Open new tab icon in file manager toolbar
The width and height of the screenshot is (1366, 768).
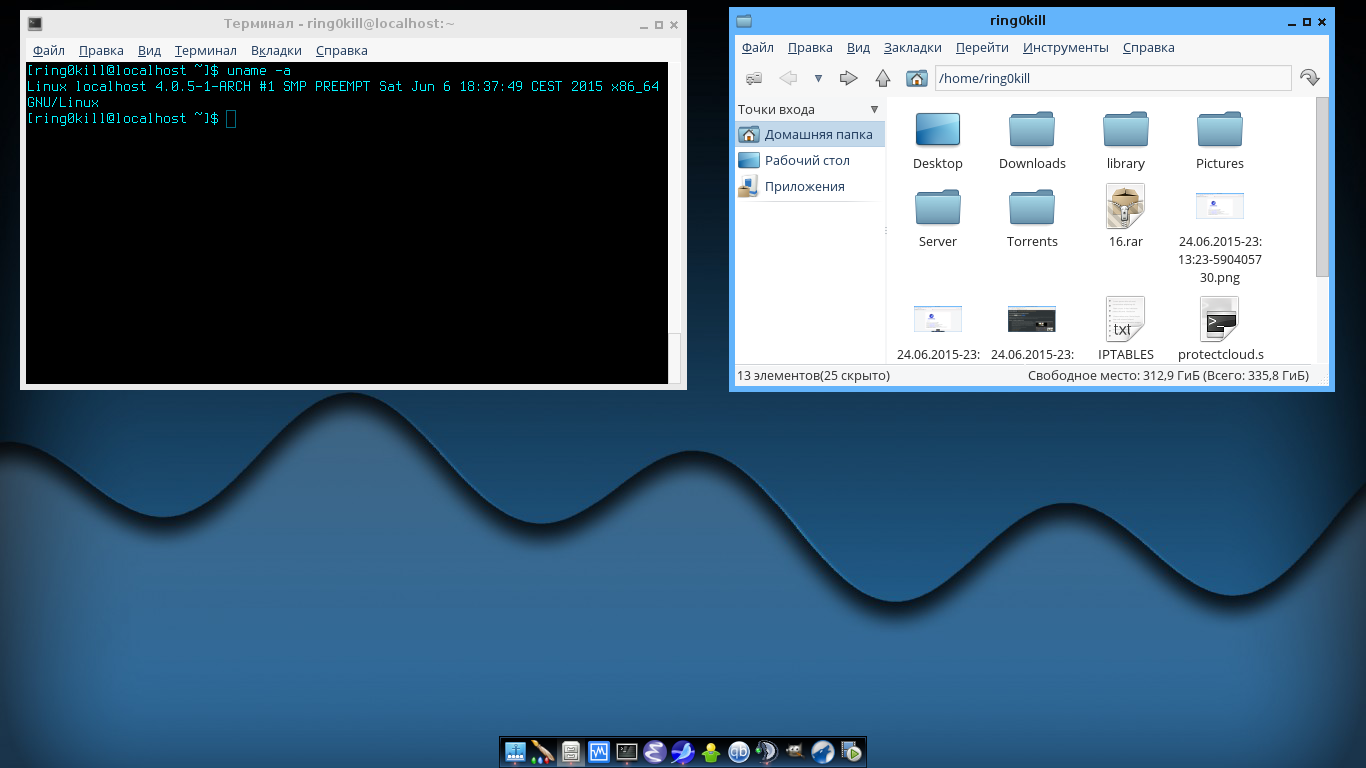[x=755, y=78]
